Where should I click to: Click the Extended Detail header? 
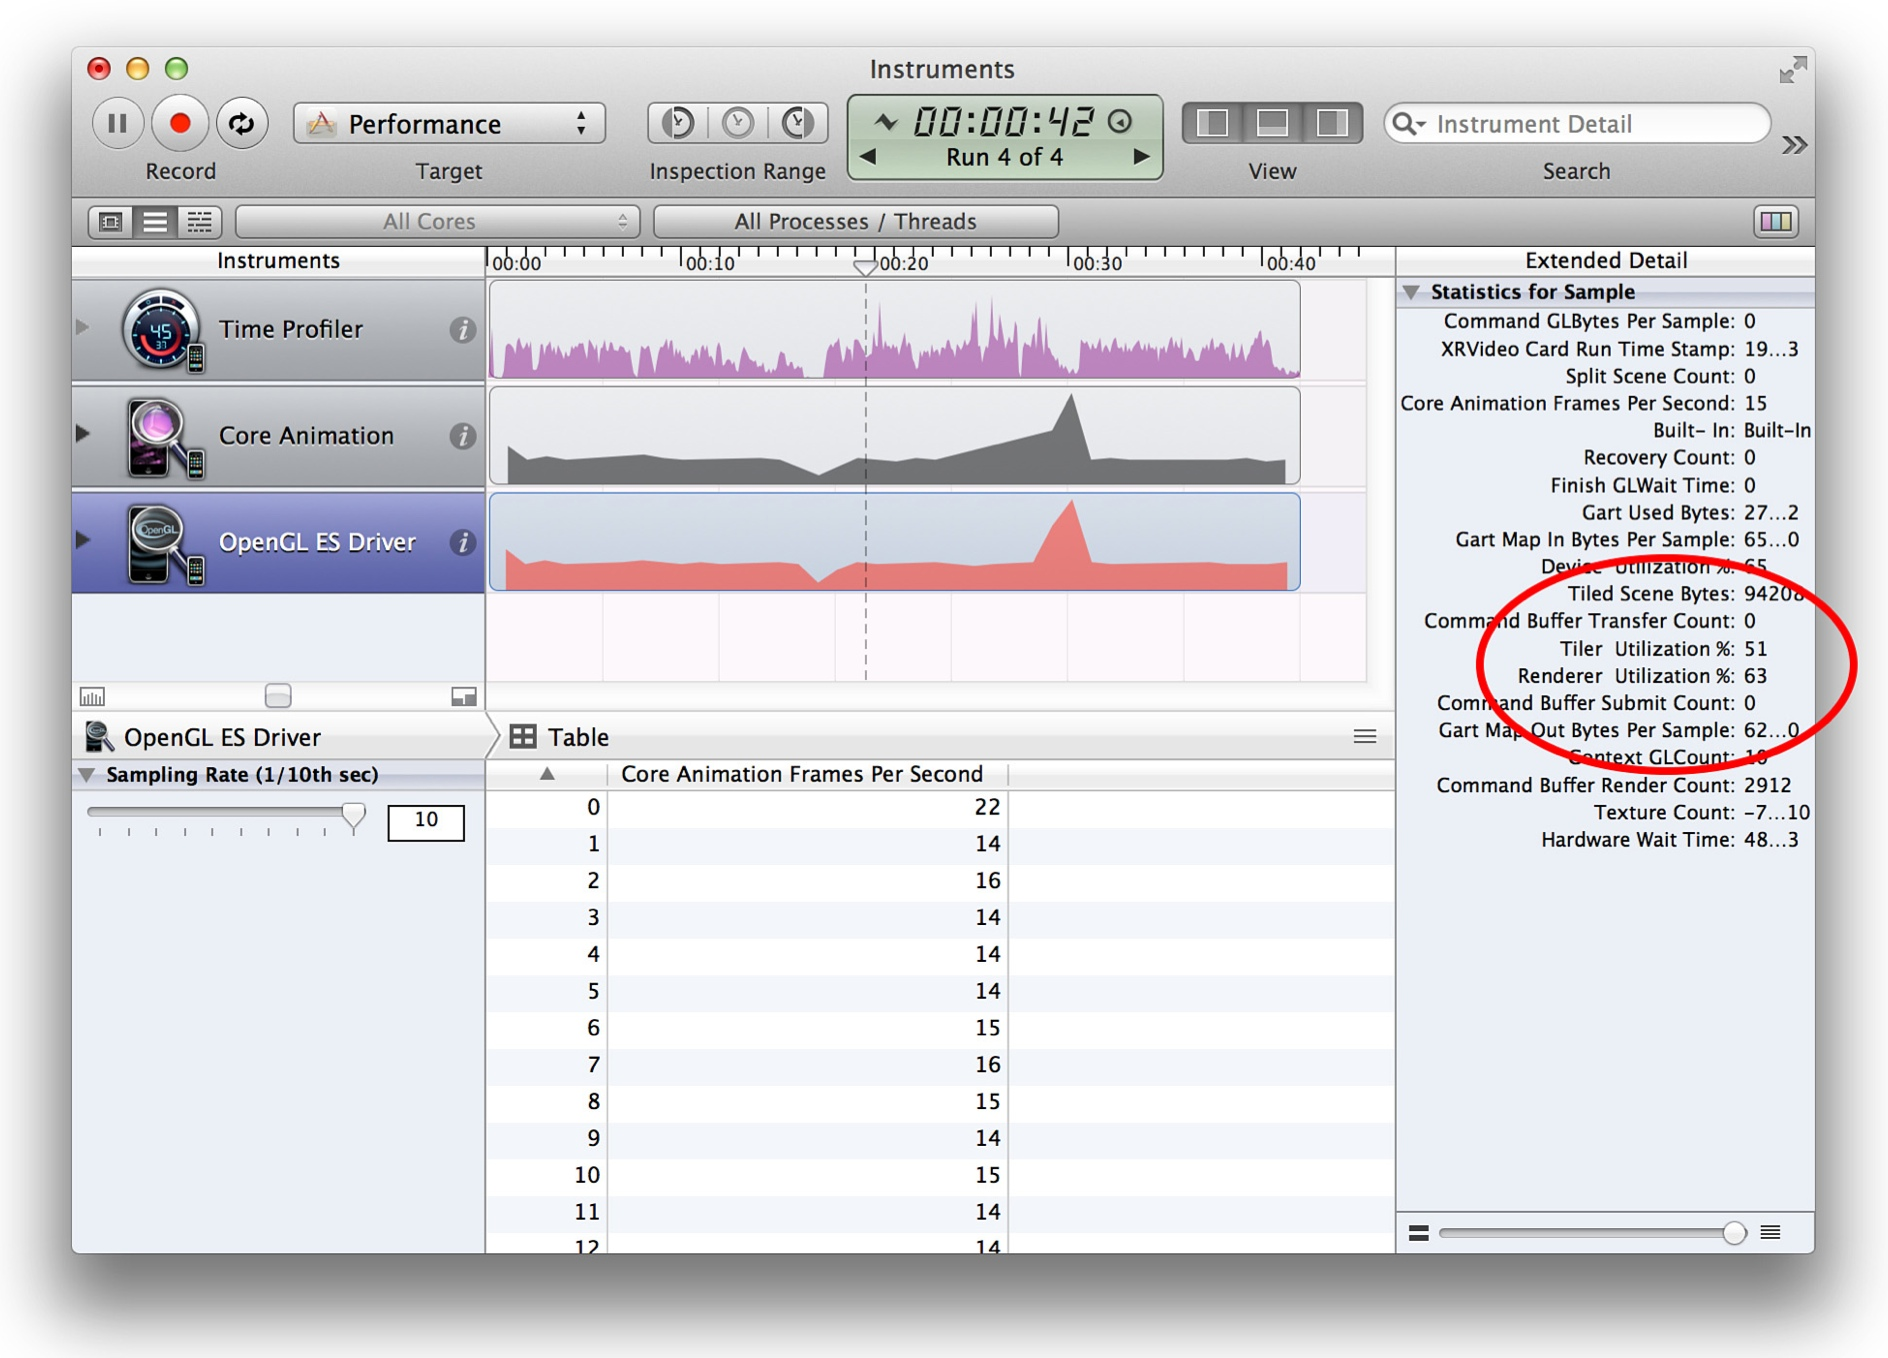pyautogui.click(x=1605, y=261)
